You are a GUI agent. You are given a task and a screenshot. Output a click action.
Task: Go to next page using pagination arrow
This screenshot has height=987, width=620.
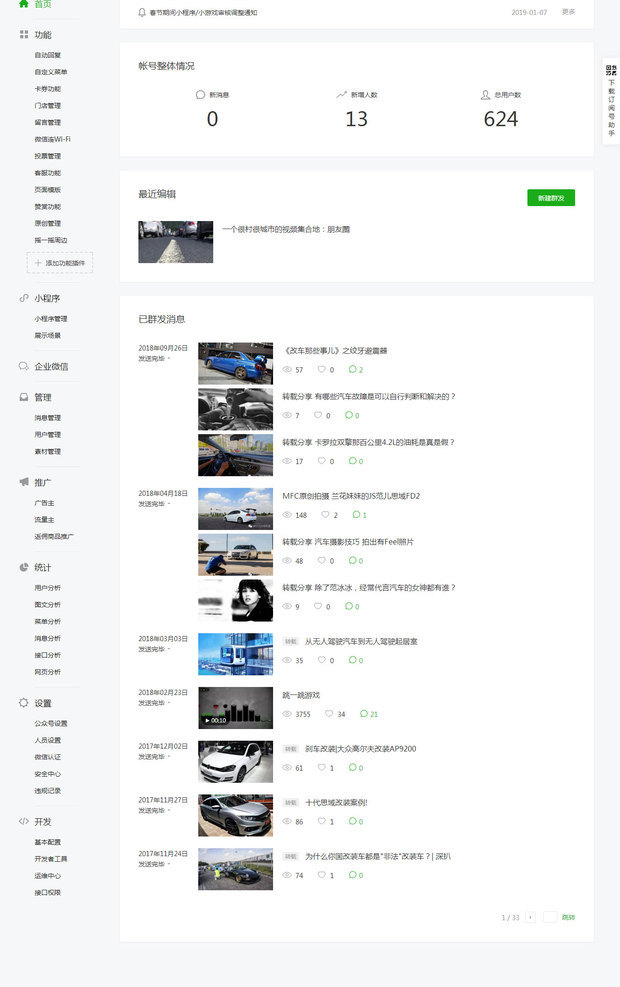530,917
